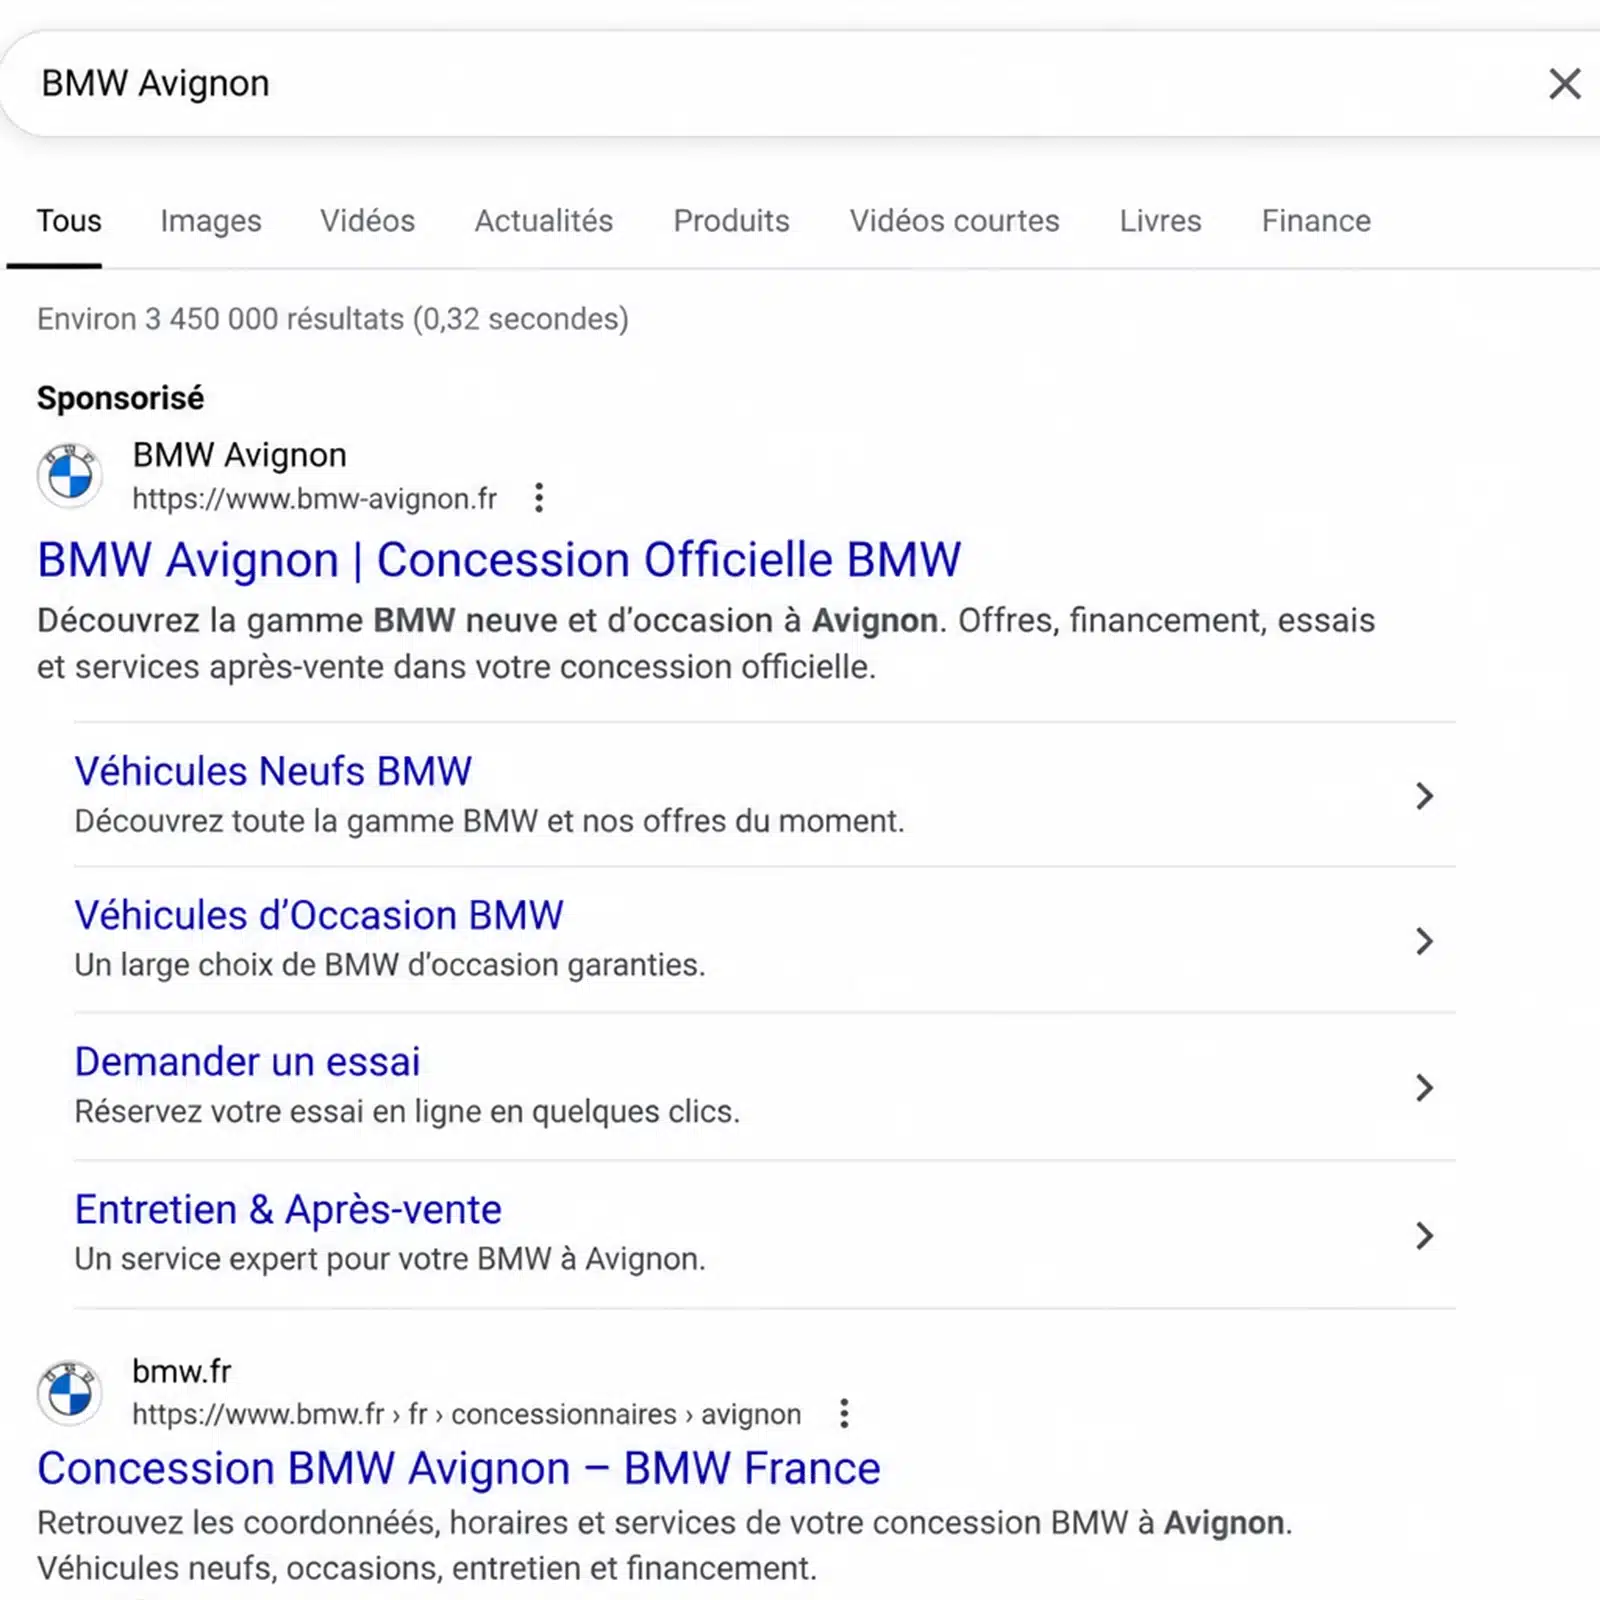Open the Entretien & Après-vente sitelink
This screenshot has width=1600, height=1600.
[288, 1210]
